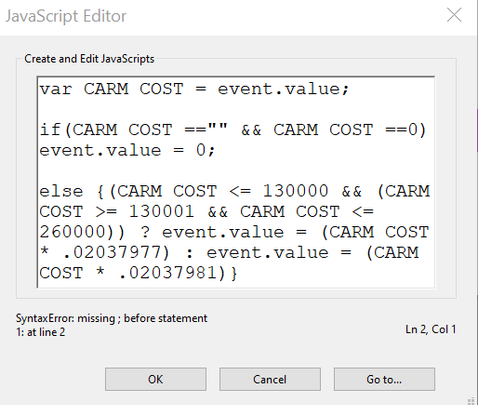Click the line starting '* .02037977)'

point(229,253)
